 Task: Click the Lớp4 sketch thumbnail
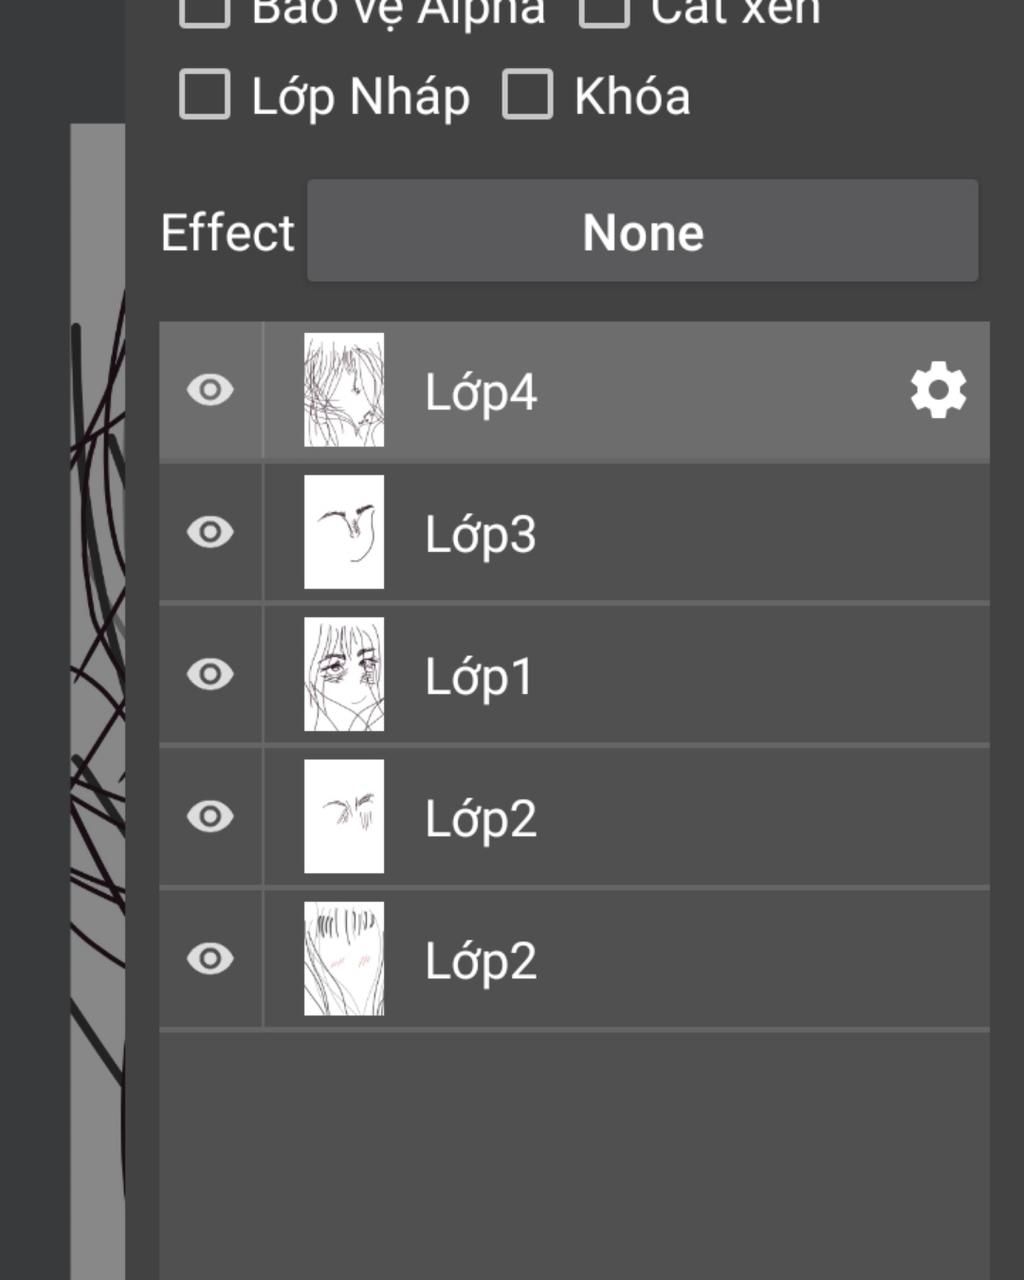coord(344,390)
